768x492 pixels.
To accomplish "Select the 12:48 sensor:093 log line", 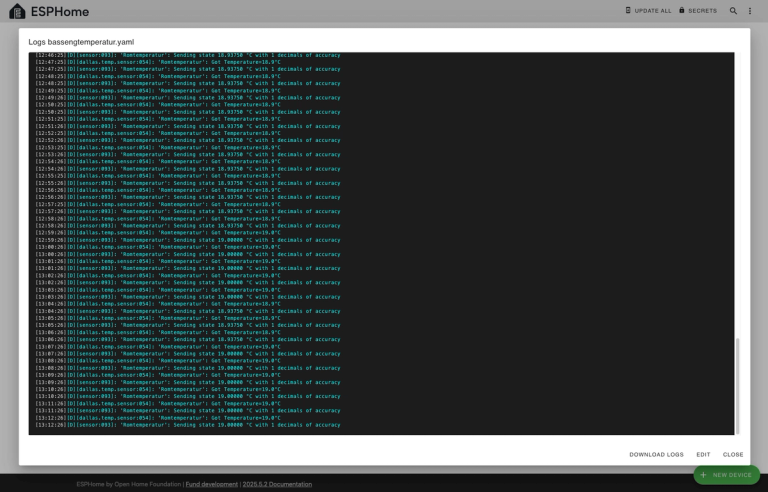I will (188, 83).
